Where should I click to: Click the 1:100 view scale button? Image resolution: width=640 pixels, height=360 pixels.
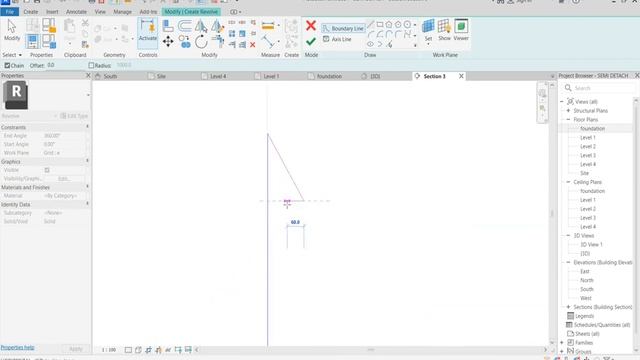click(x=109, y=350)
